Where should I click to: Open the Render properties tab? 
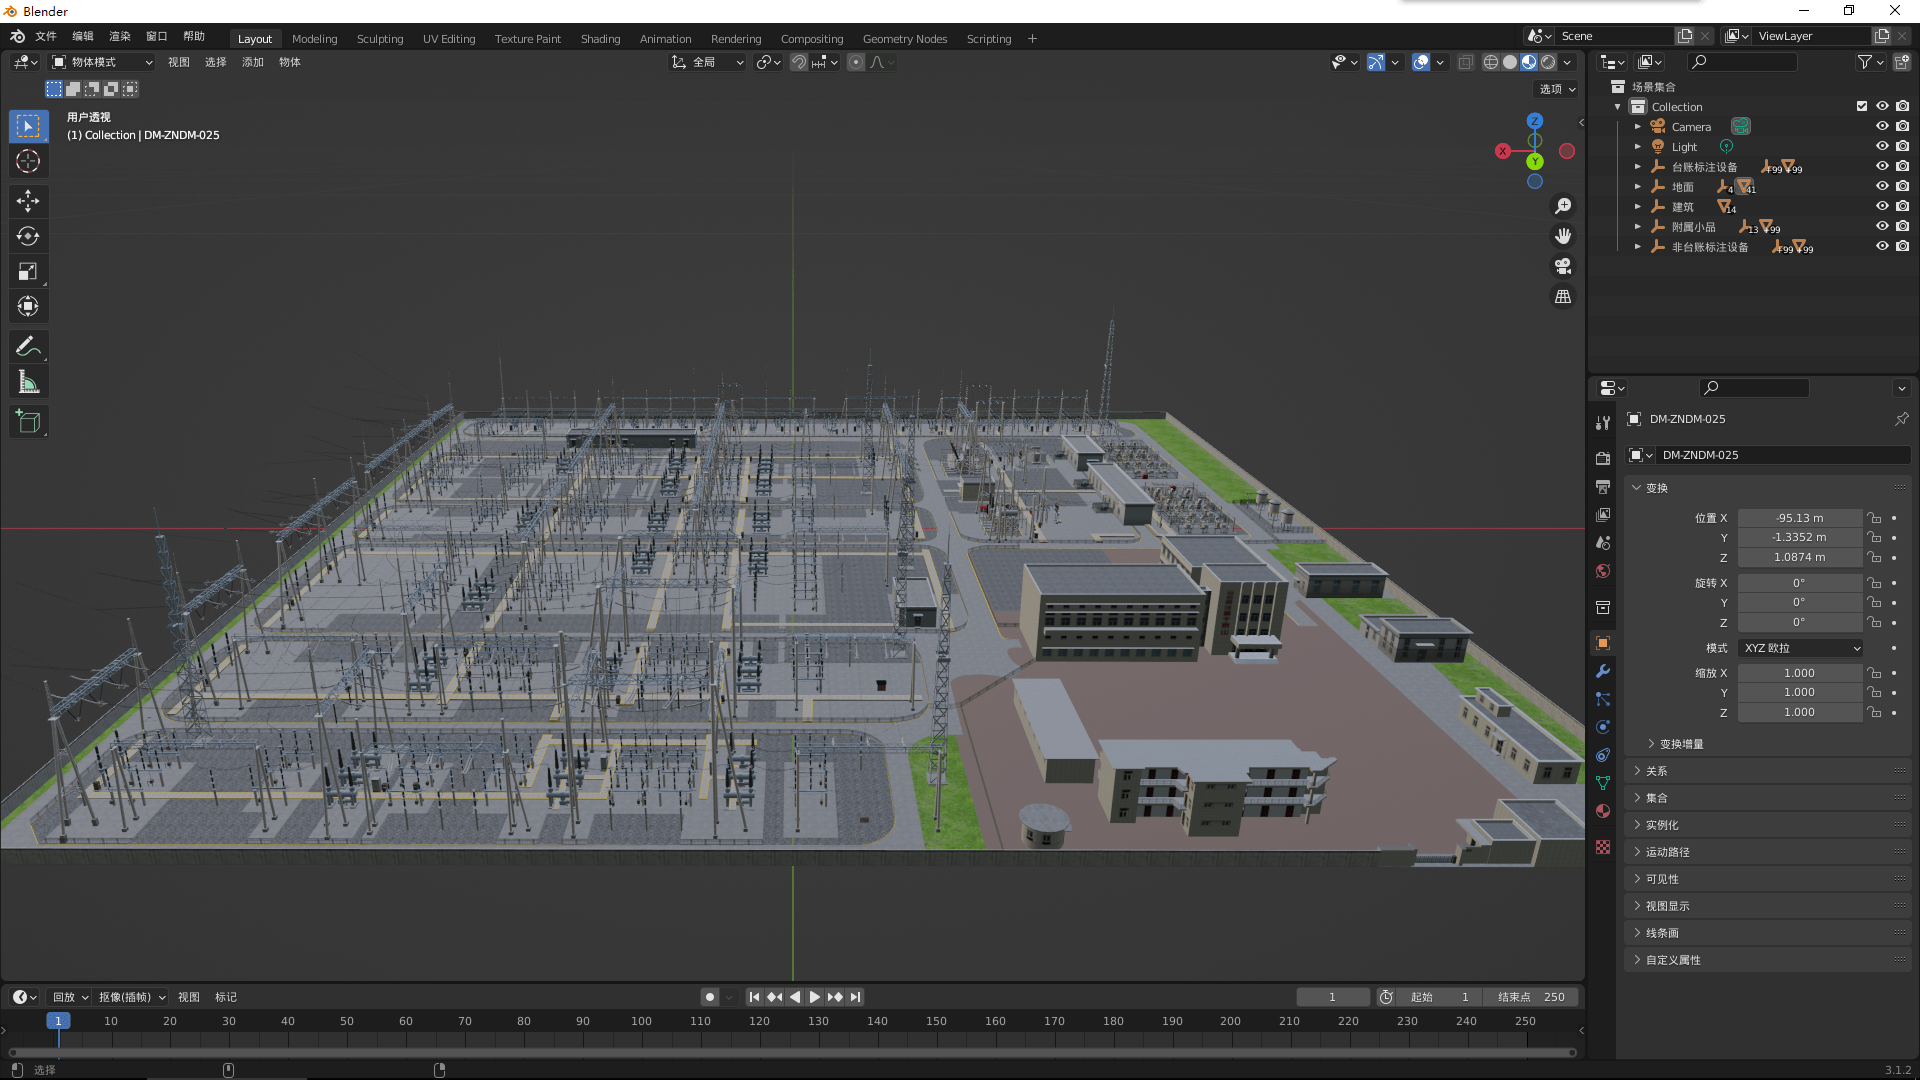click(1603, 458)
